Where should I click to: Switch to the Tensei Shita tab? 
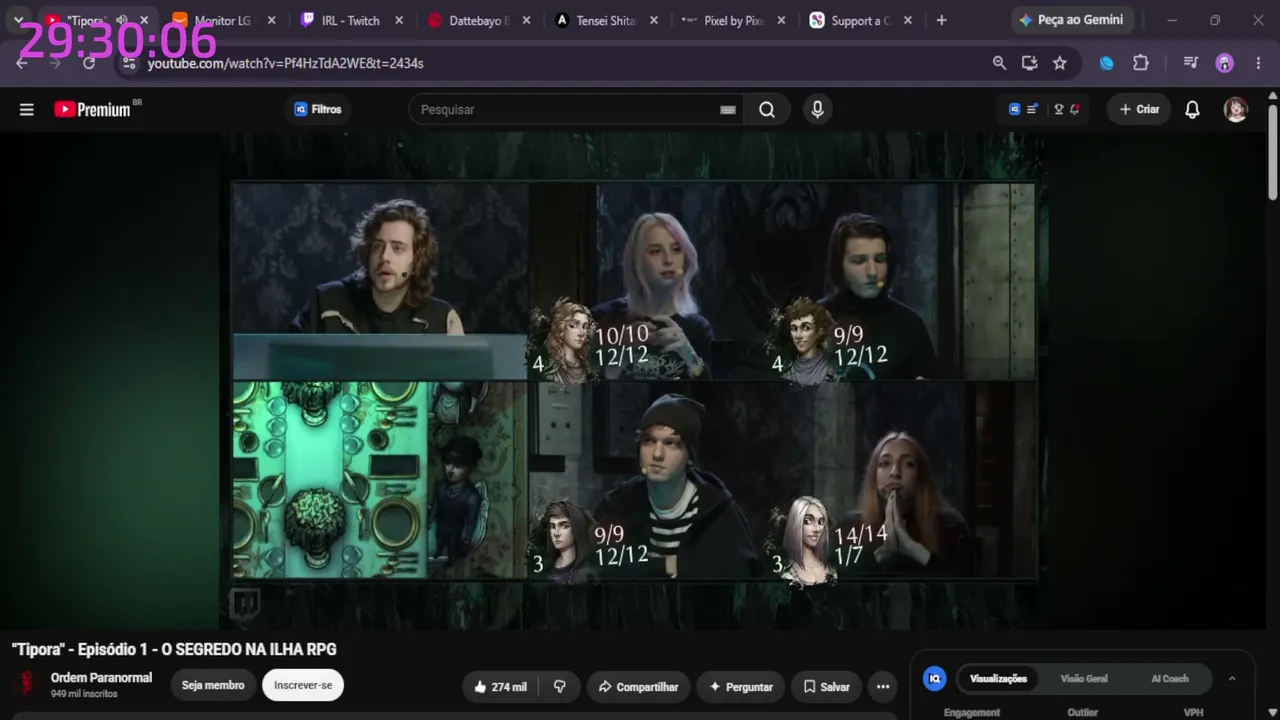point(605,21)
